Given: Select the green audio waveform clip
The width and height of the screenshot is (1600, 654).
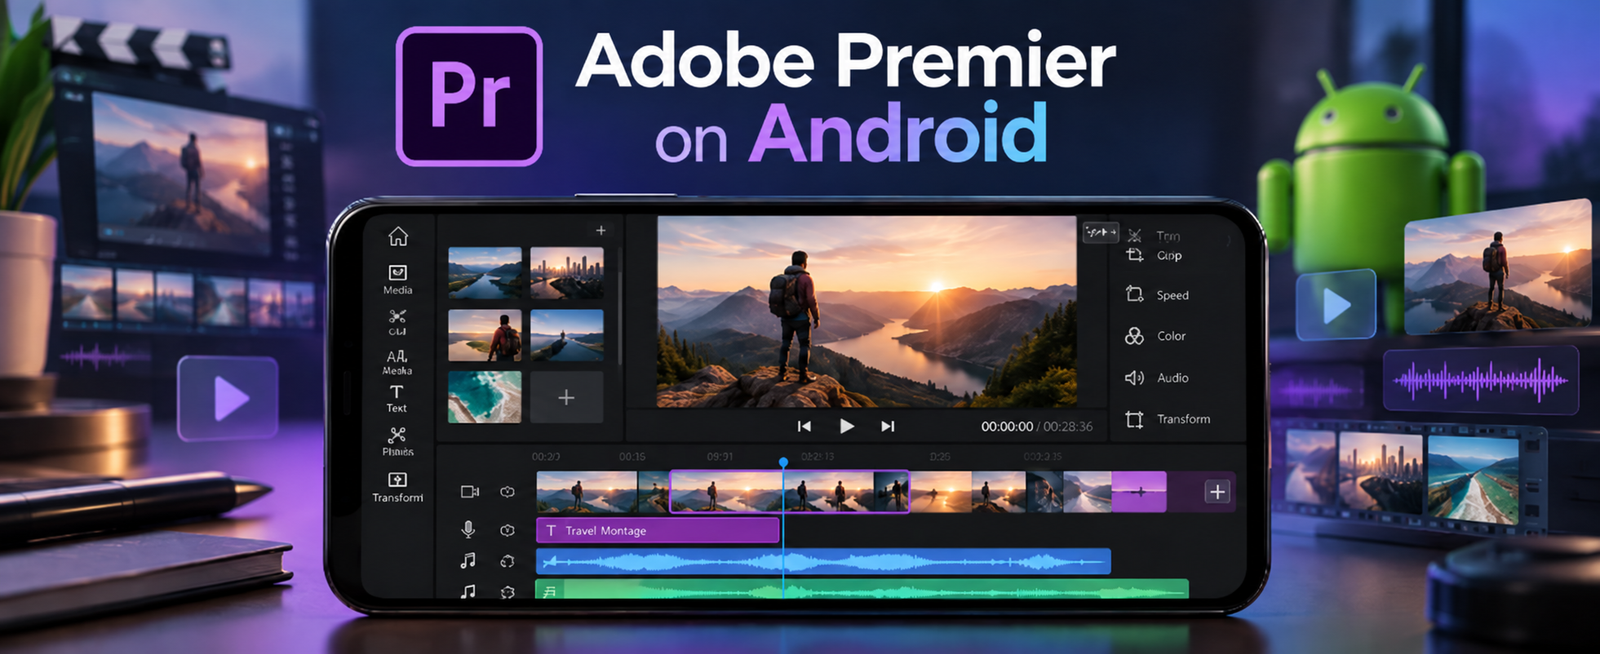Looking at the screenshot, I should pos(862,589).
